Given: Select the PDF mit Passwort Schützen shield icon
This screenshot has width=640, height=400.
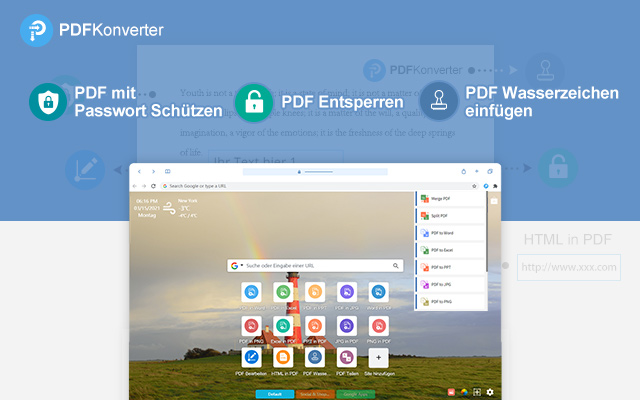Looking at the screenshot, I should pyautogui.click(x=48, y=102).
